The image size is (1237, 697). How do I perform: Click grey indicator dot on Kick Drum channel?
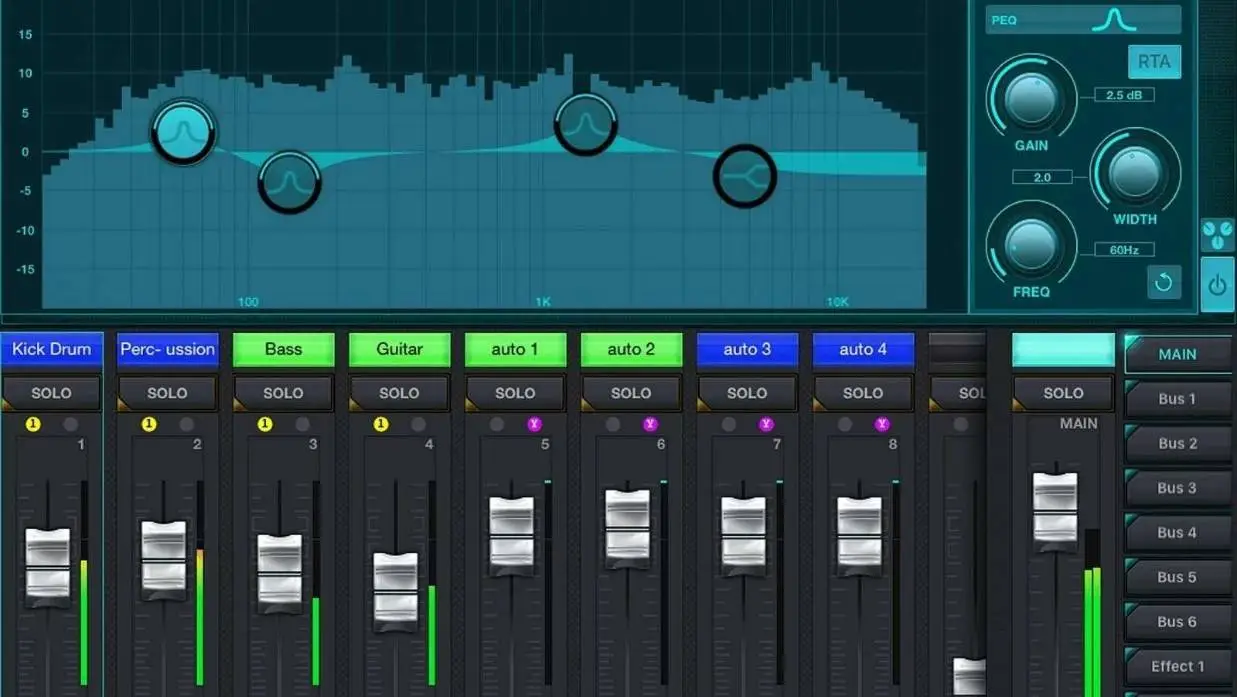(70, 424)
